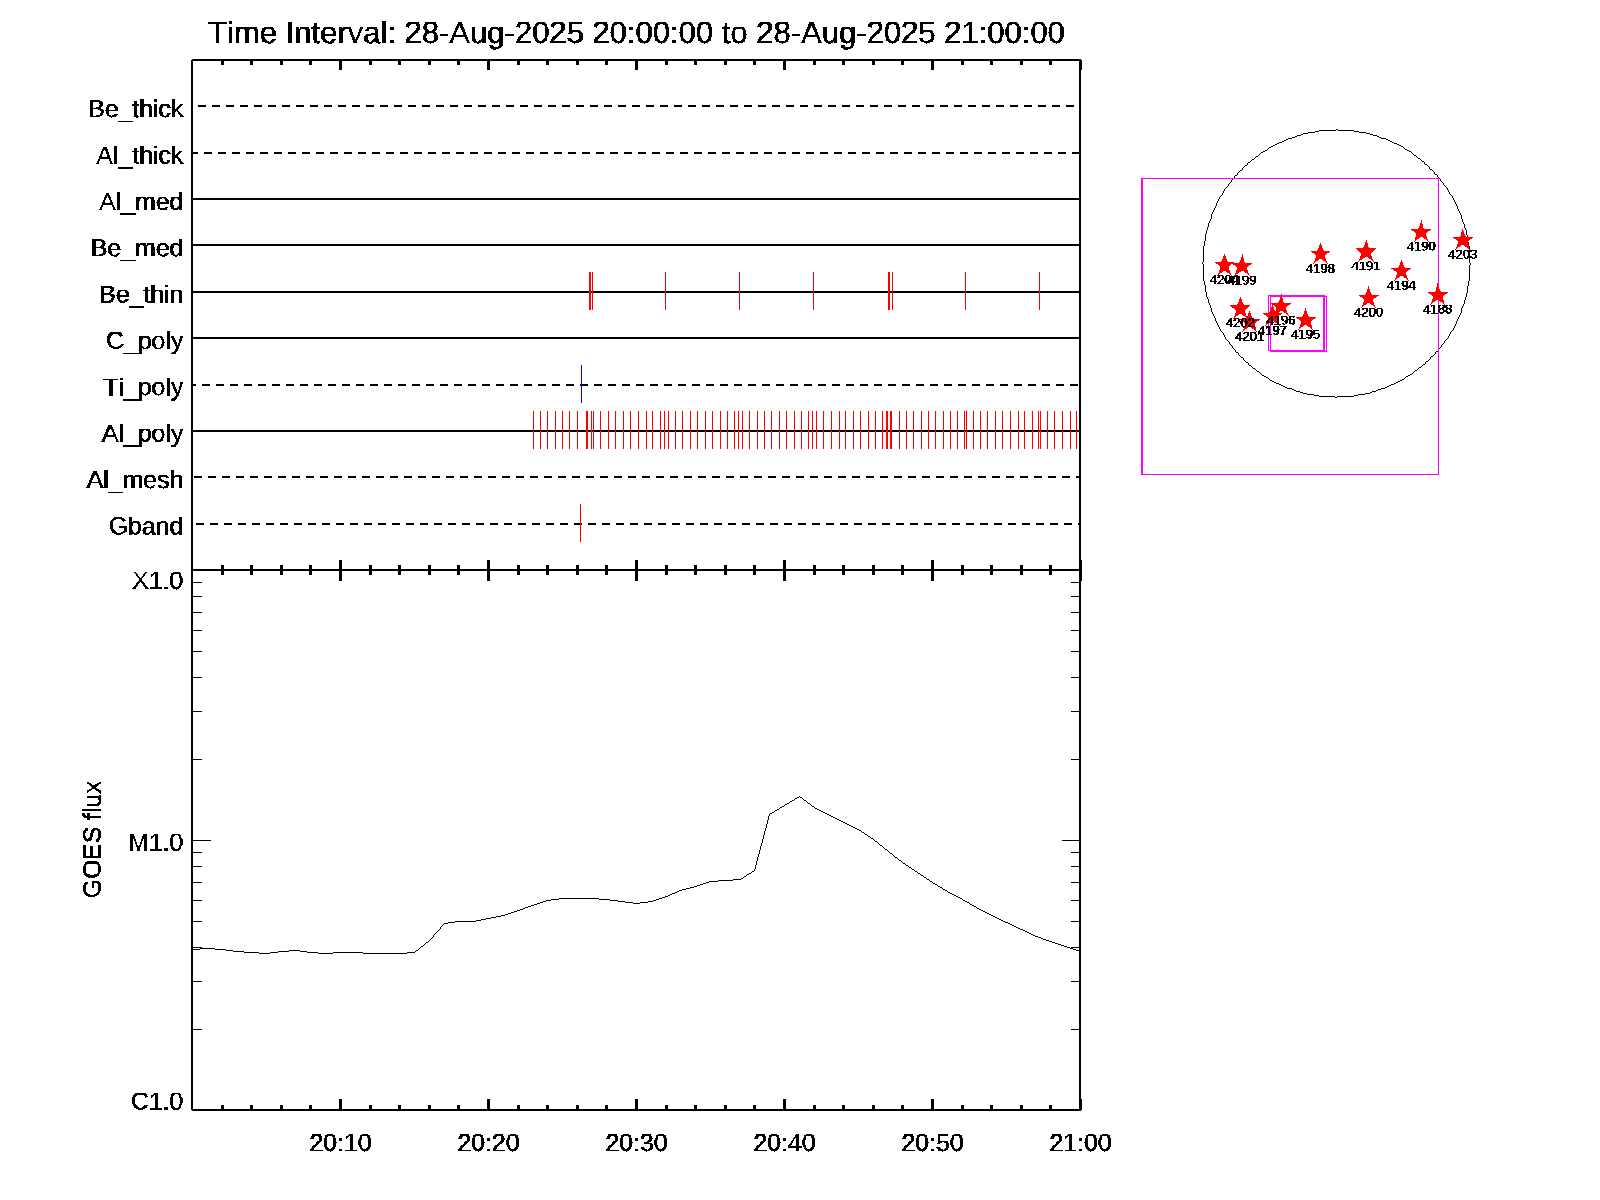This screenshot has height=1200, width=1600.
Task: Select the Gband filter label
Action: [x=146, y=527]
